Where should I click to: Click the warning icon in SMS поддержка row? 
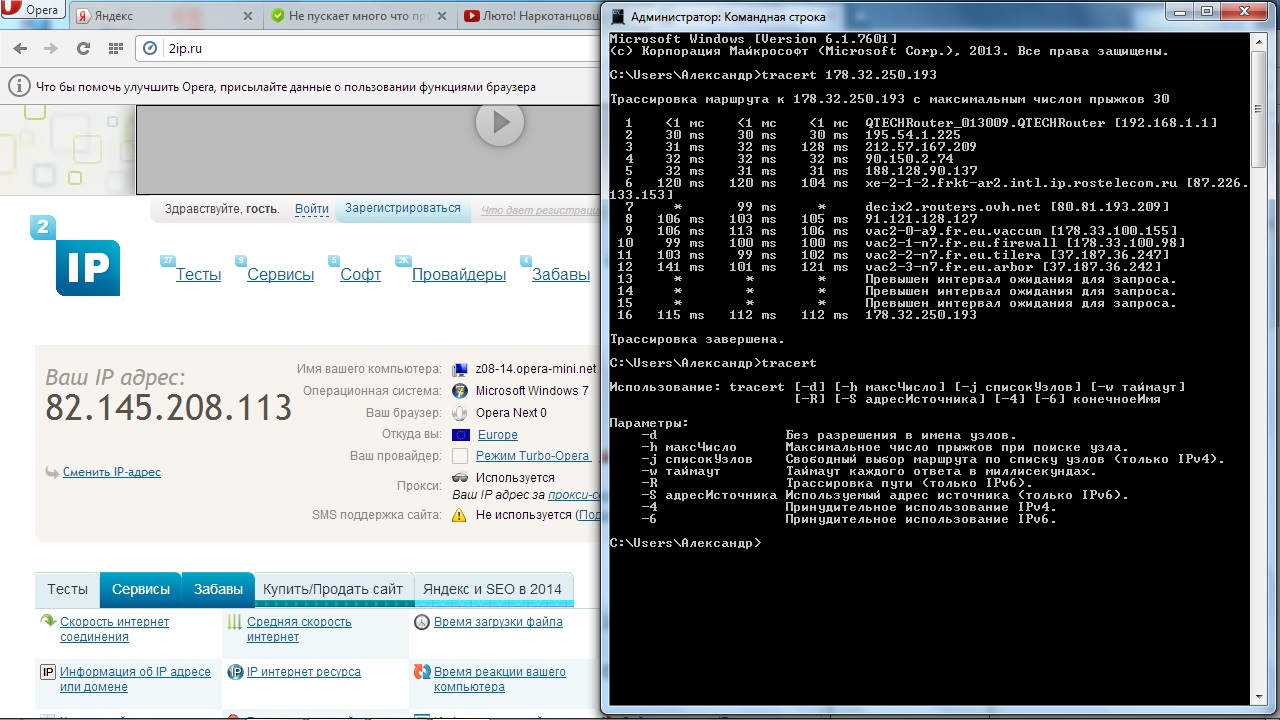point(460,515)
